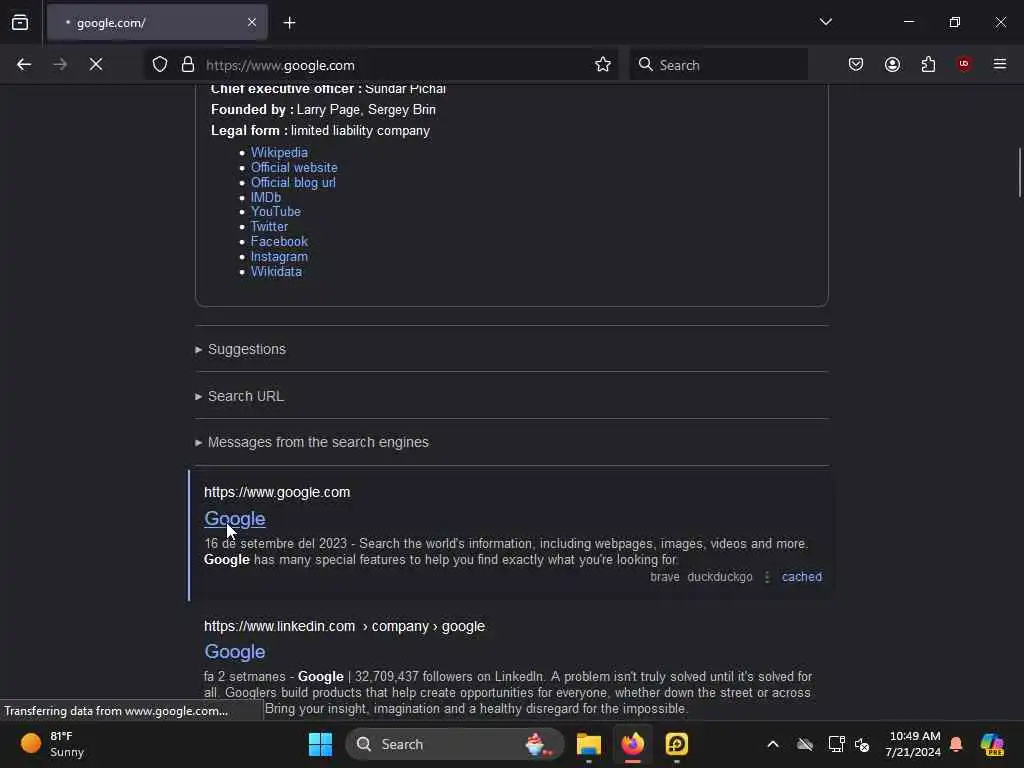Open the Official website link
The height and width of the screenshot is (768, 1024).
pos(294,167)
